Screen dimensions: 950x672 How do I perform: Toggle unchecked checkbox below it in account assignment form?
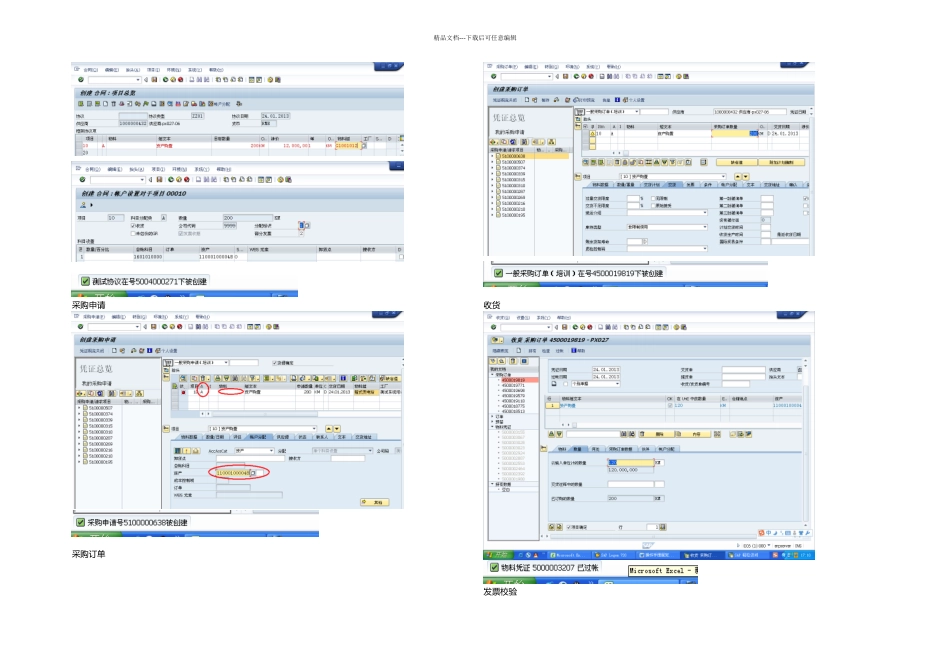133,233
